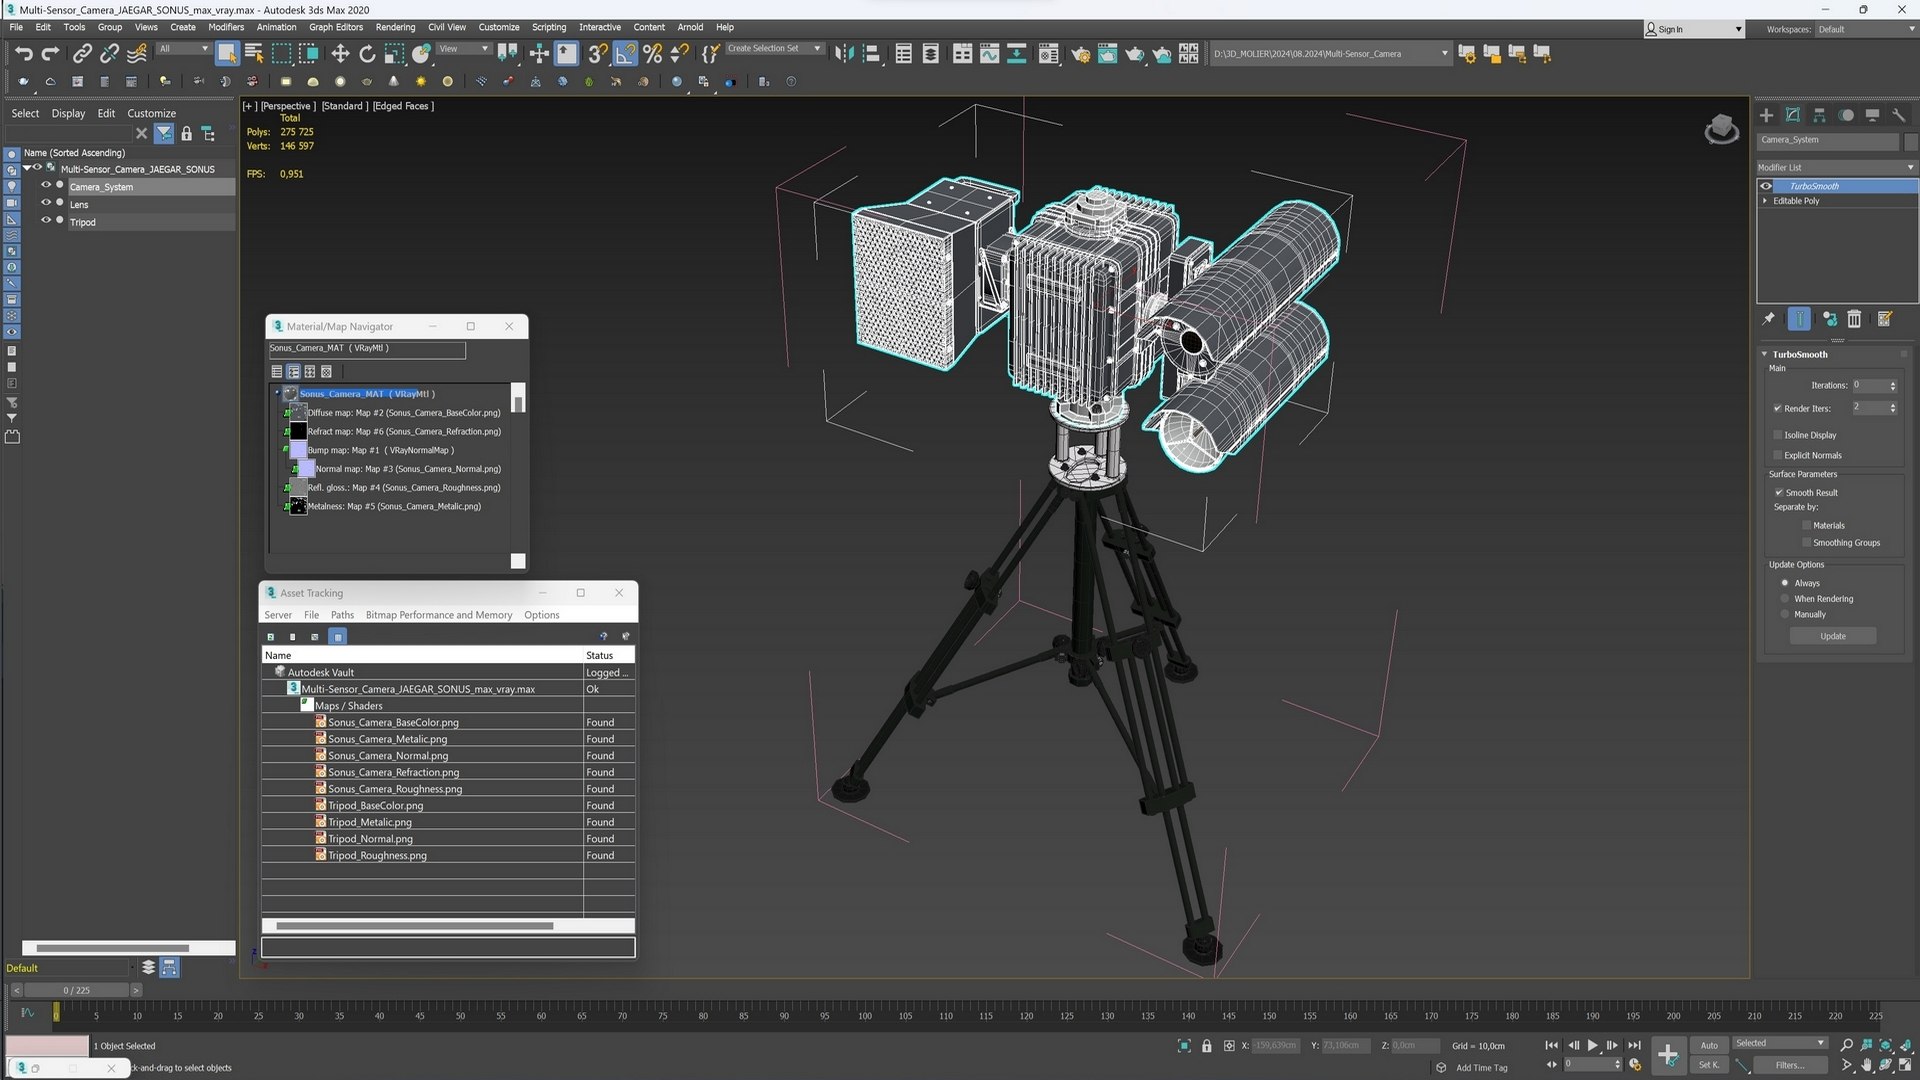Select the Move tool
Viewport: 1920px width, 1080px height.
pyautogui.click(x=340, y=54)
